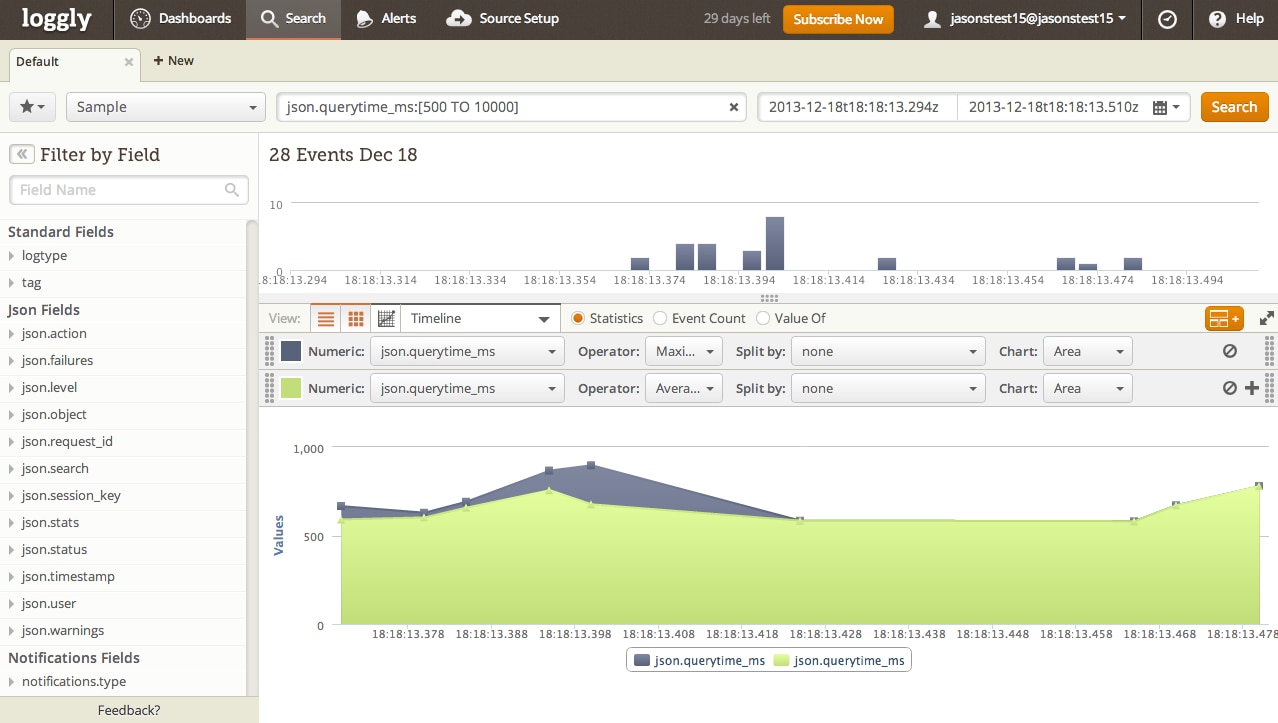Viewport: 1278px width, 723px height.
Task: Click the Subscribe Now button
Action: tap(838, 19)
